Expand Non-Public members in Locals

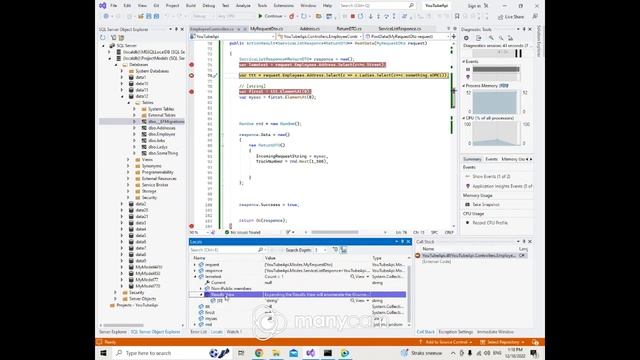201,289
